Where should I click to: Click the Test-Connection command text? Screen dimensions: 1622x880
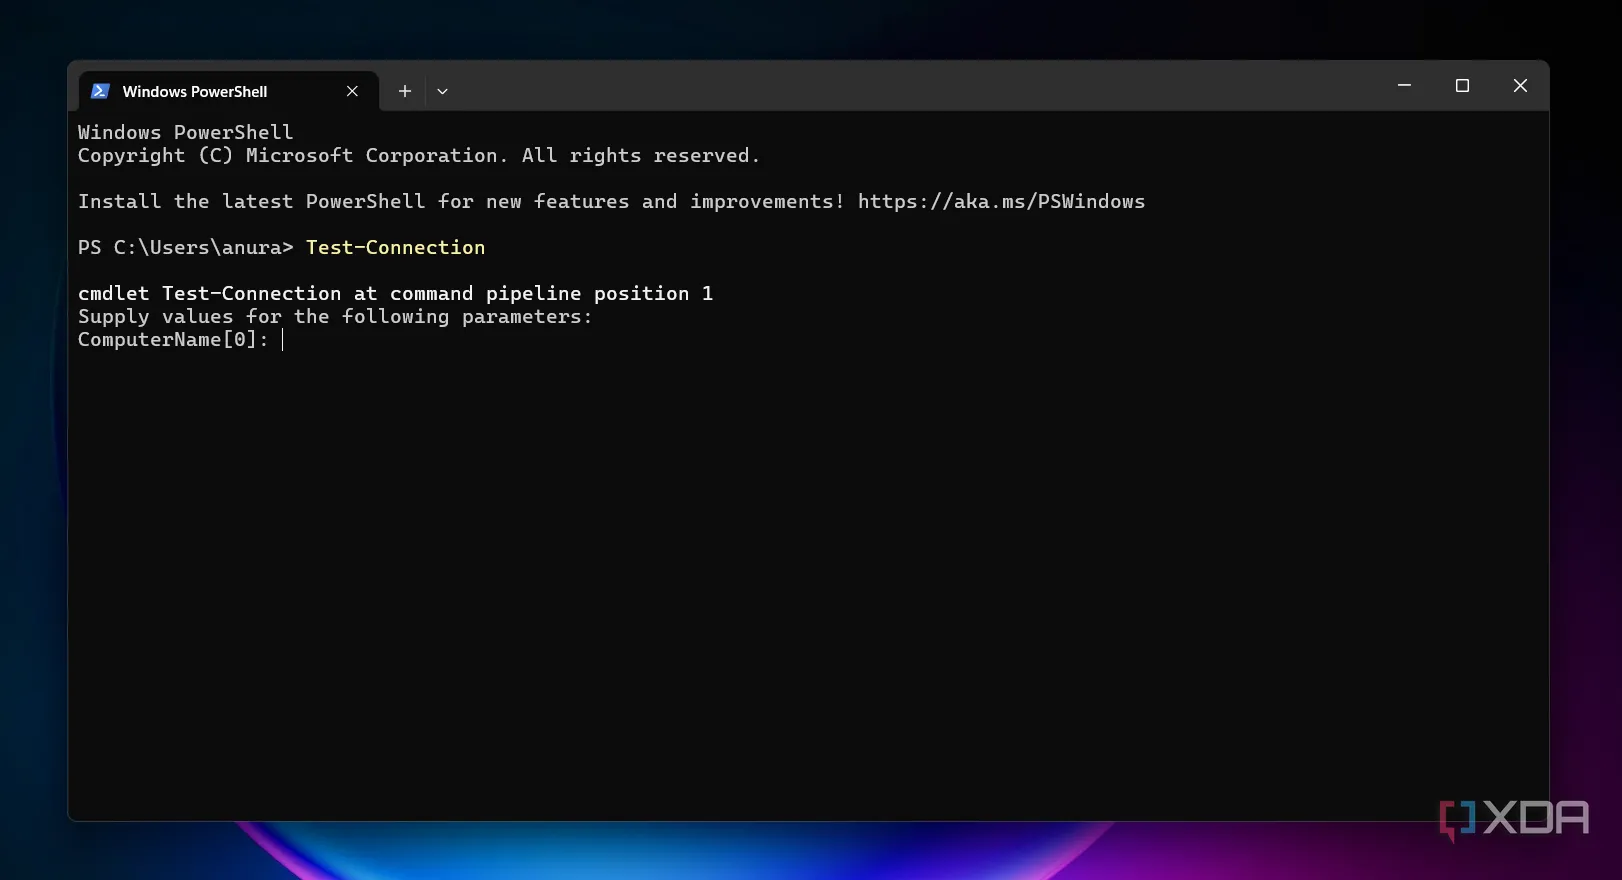pos(395,247)
